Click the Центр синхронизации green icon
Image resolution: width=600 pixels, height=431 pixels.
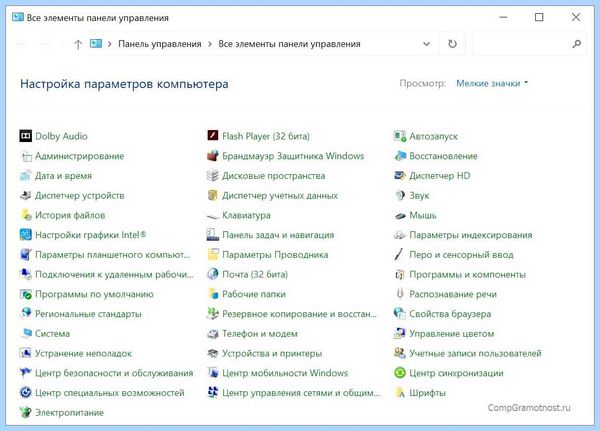400,373
